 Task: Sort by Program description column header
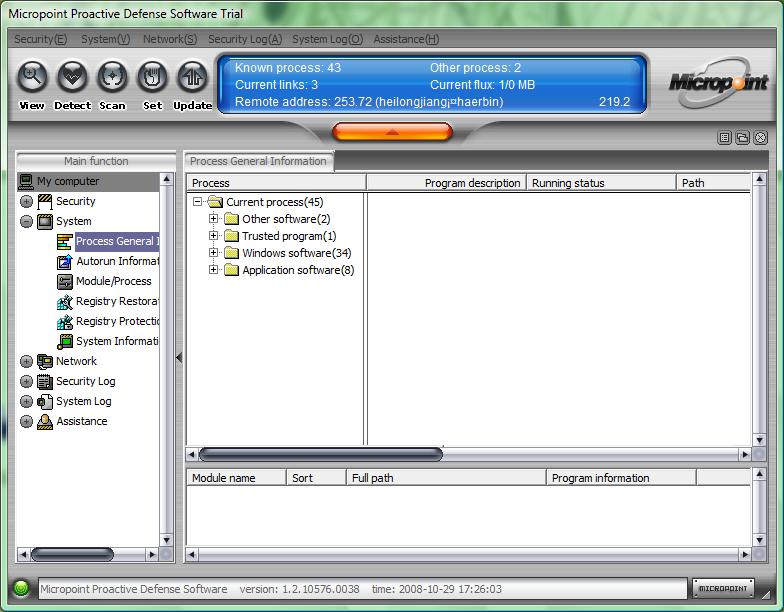coord(446,183)
